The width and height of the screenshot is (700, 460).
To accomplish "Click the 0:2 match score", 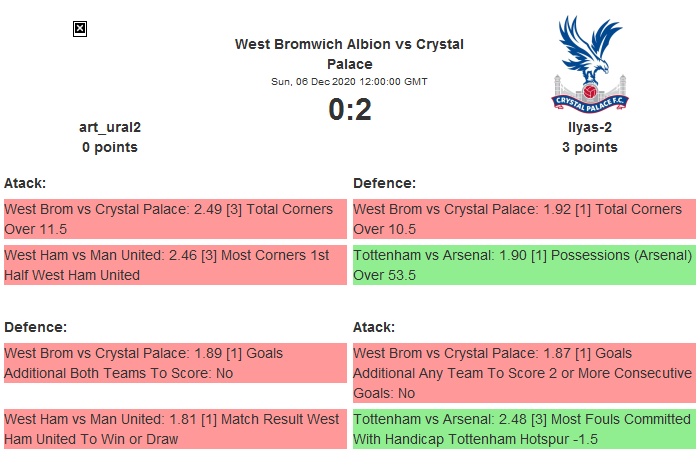I will 349,109.
